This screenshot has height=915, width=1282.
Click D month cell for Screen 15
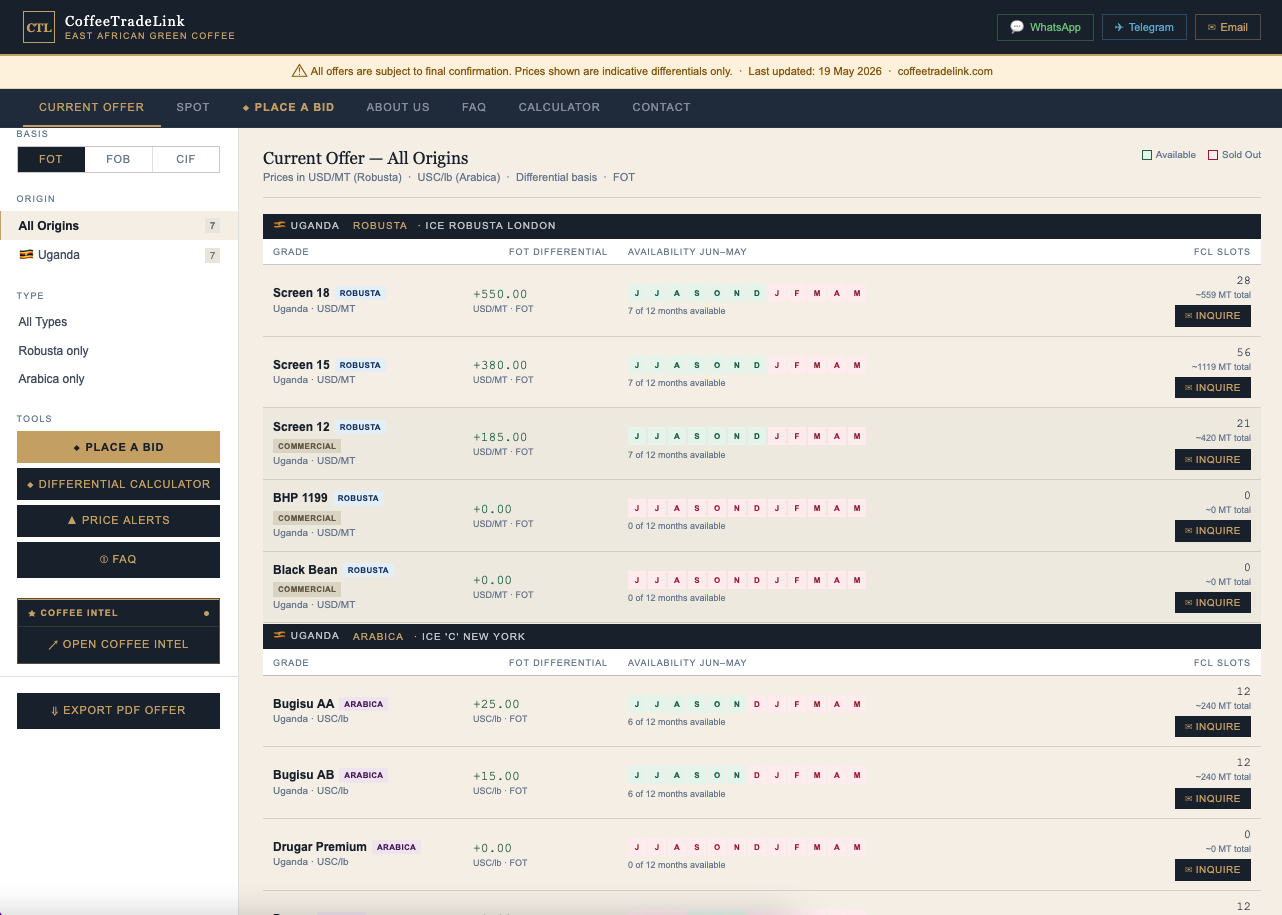coord(757,365)
